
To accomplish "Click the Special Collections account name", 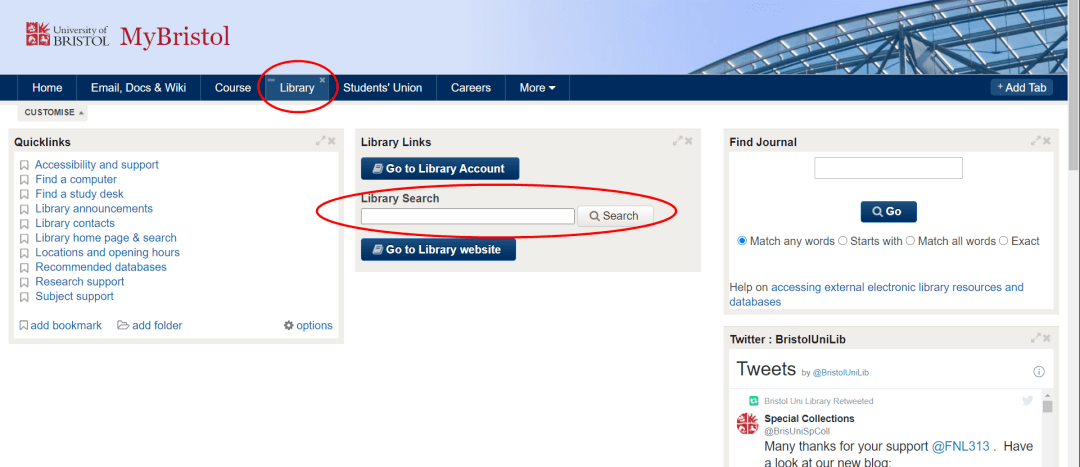I will point(809,419).
